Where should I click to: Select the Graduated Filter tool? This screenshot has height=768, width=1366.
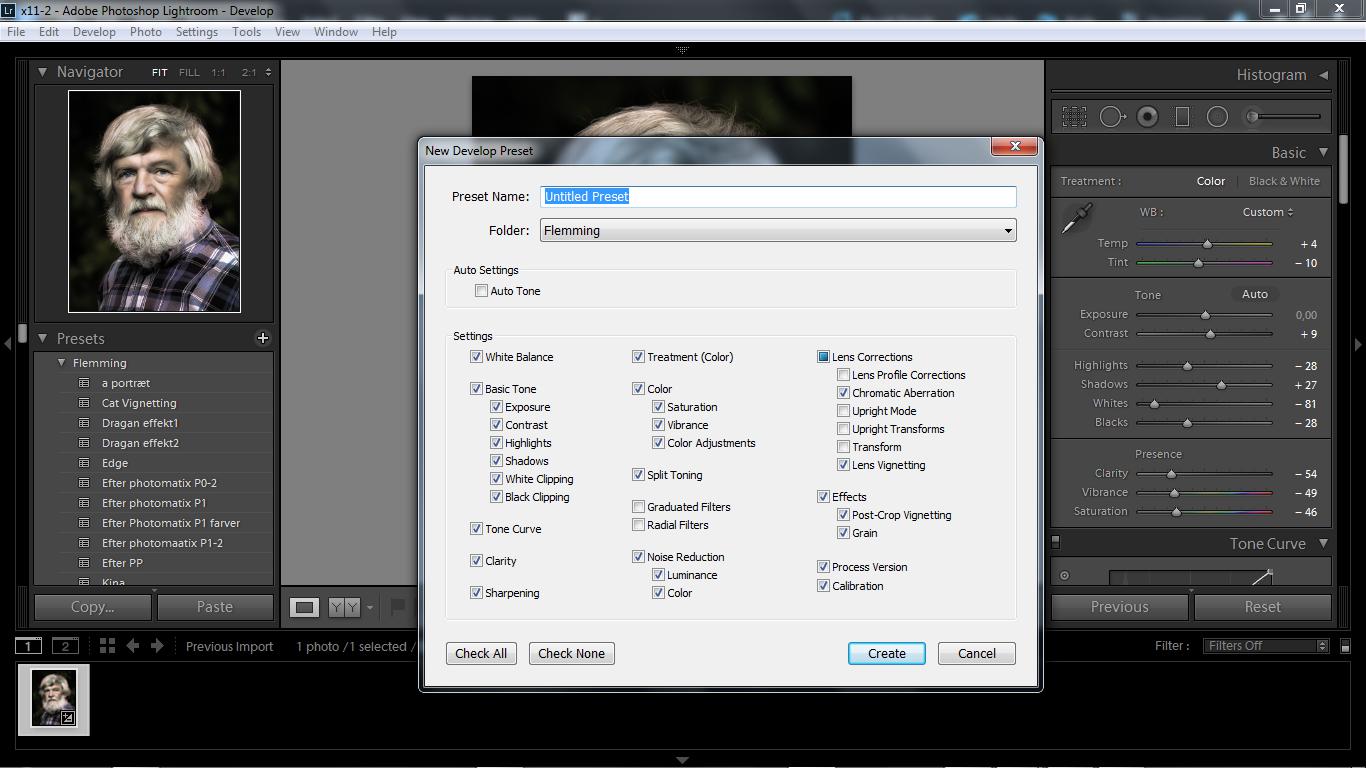[x=1181, y=117]
